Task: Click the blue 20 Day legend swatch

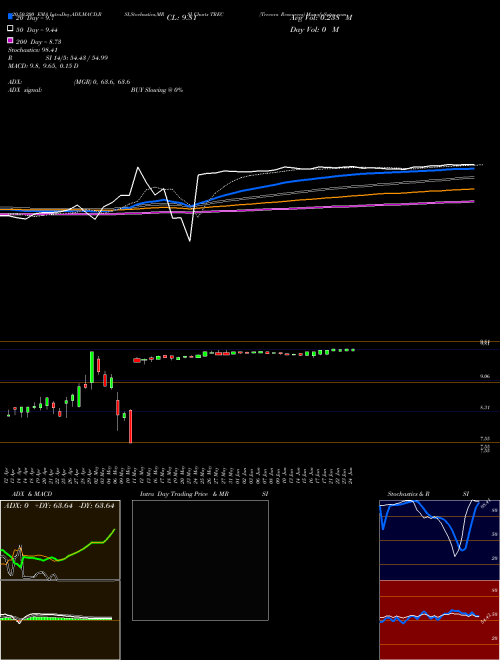Action: pyautogui.click(x=10, y=16)
